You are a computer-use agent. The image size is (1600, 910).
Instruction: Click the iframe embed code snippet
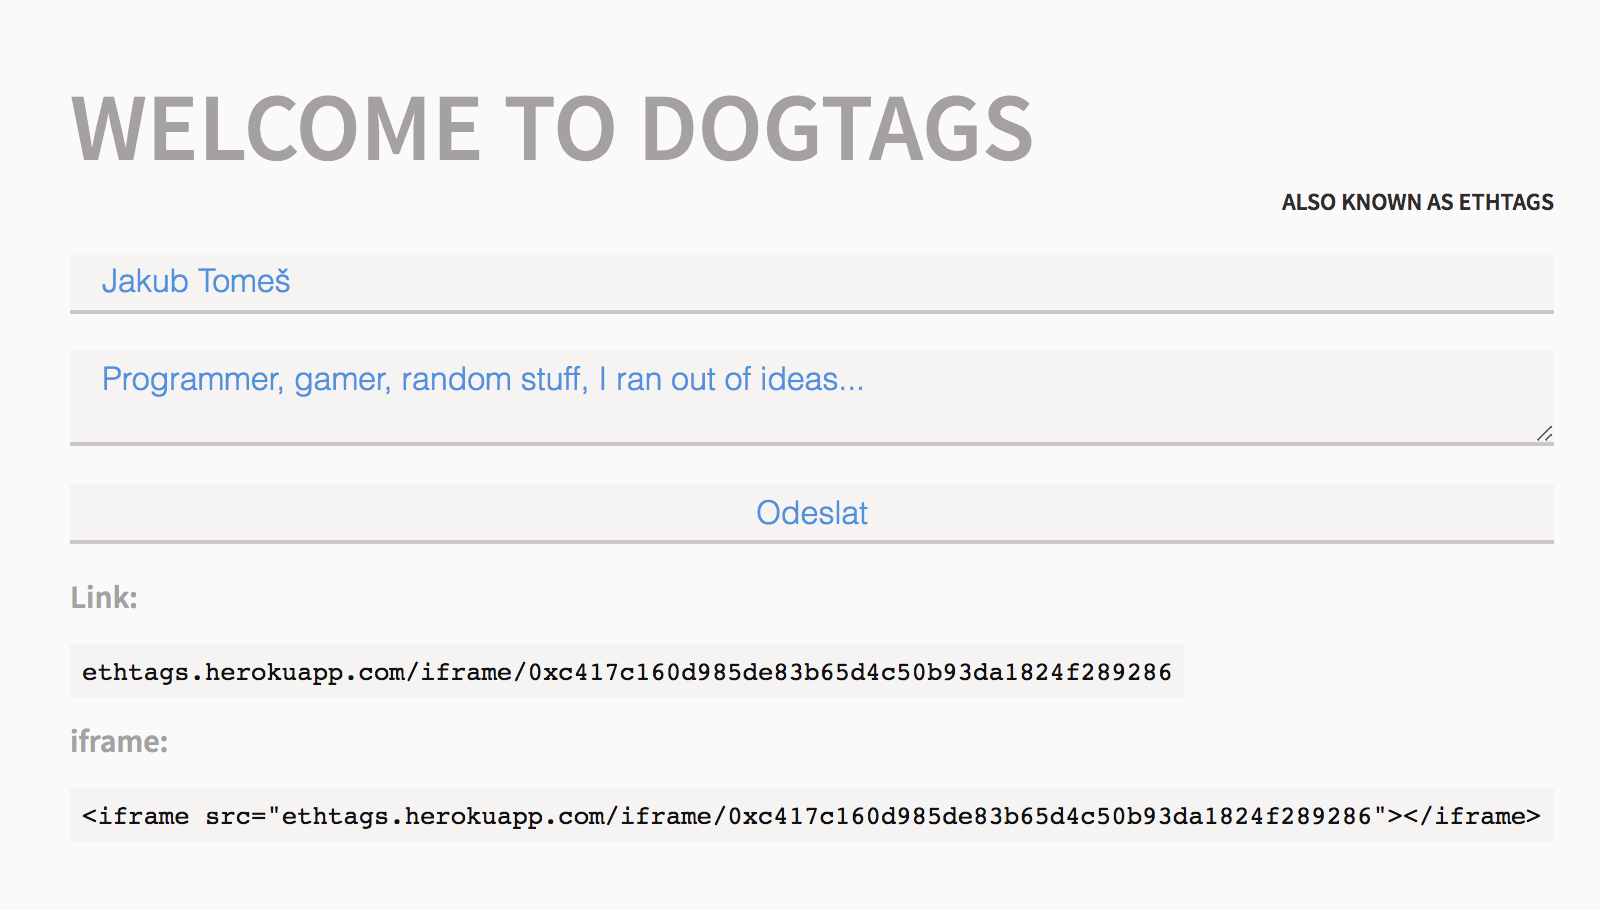[810, 816]
